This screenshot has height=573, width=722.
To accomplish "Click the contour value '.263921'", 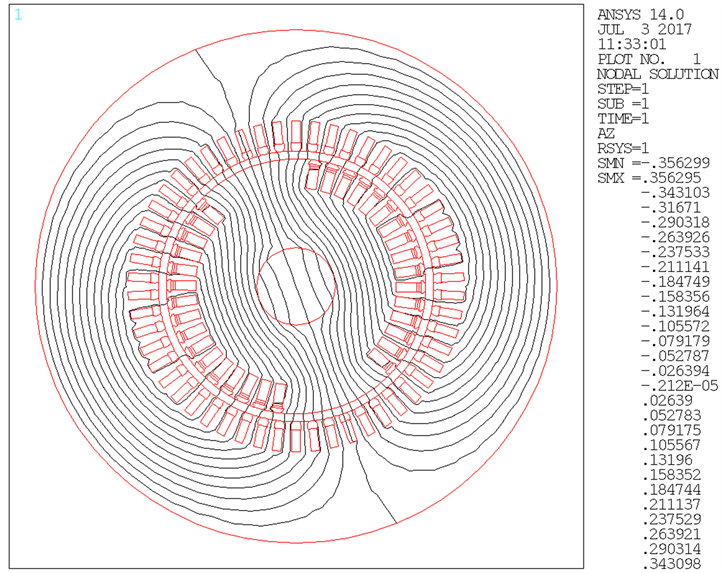I will coord(672,534).
